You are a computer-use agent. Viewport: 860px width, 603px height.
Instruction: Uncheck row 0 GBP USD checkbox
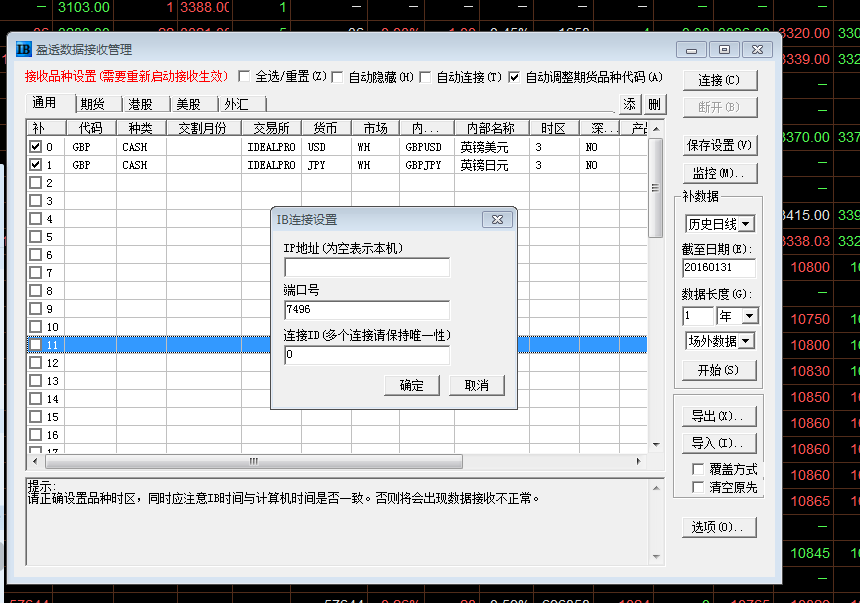pyautogui.click(x=36, y=147)
